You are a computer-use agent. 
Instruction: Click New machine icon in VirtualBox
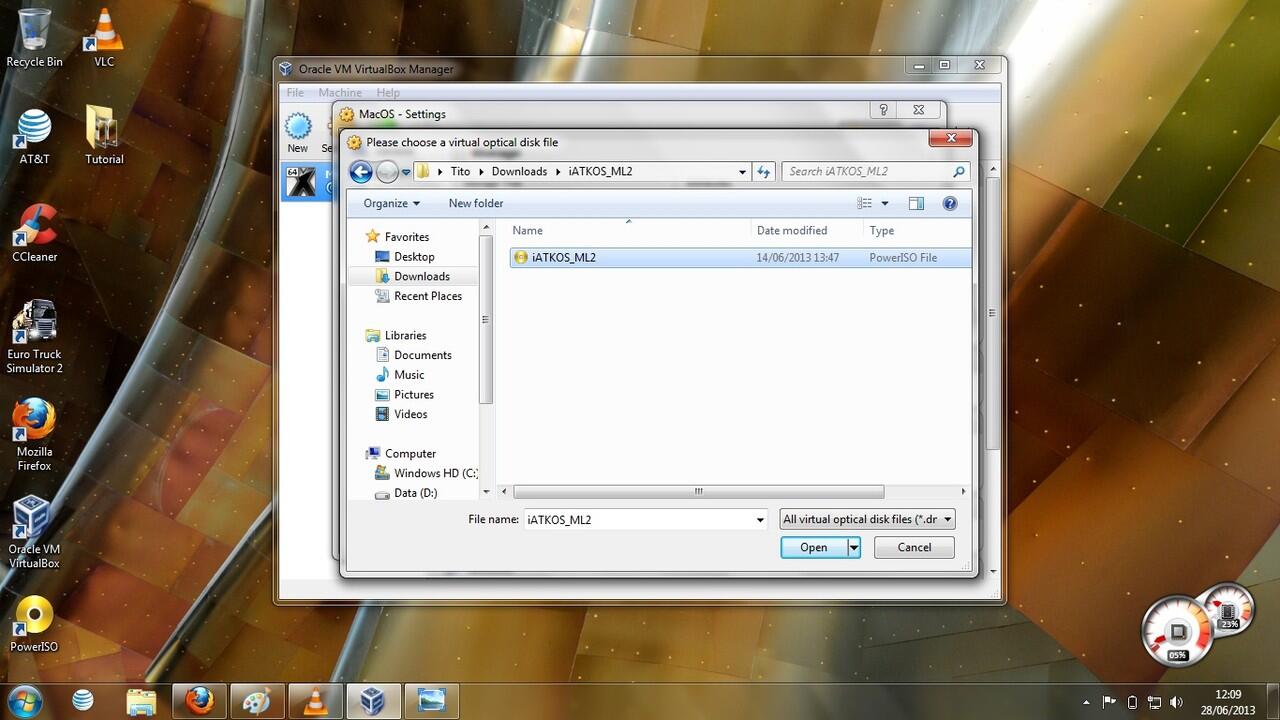point(298,133)
